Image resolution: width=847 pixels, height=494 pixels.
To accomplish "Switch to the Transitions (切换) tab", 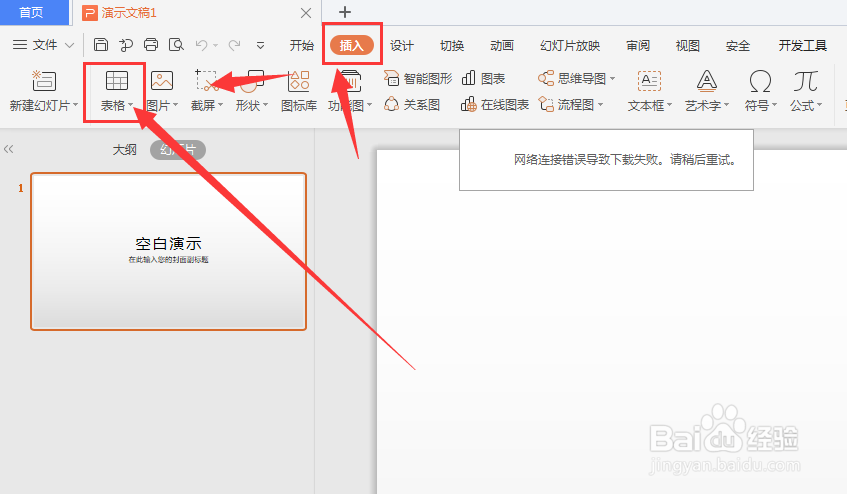I will 452,45.
